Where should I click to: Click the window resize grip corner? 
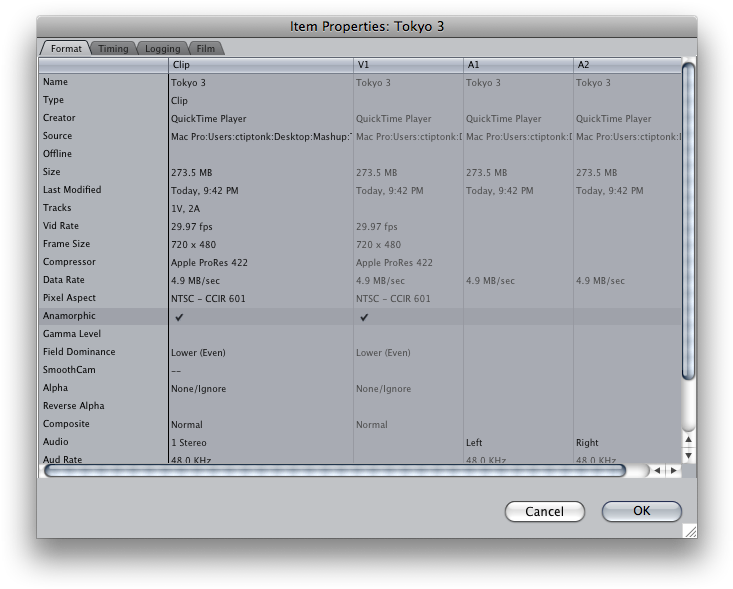click(690, 531)
